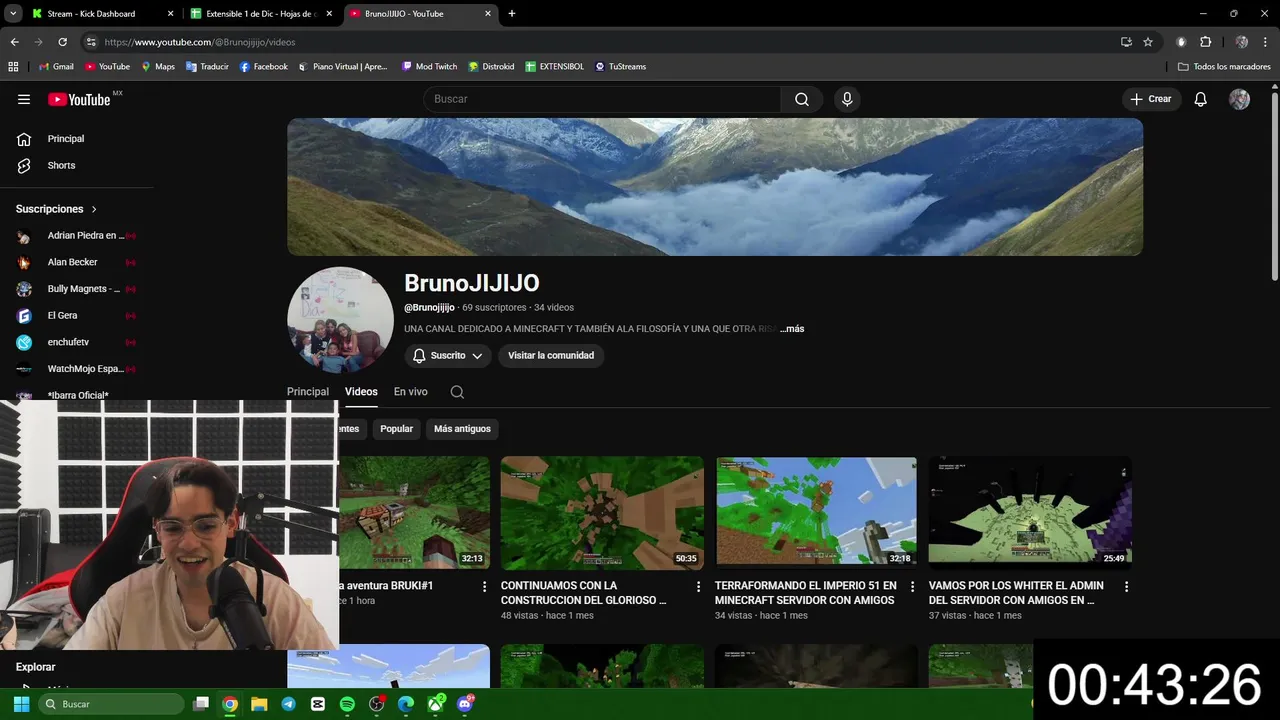Image resolution: width=1280 pixels, height=720 pixels.
Task: Click install app icon in address bar
Action: pyautogui.click(x=1126, y=42)
